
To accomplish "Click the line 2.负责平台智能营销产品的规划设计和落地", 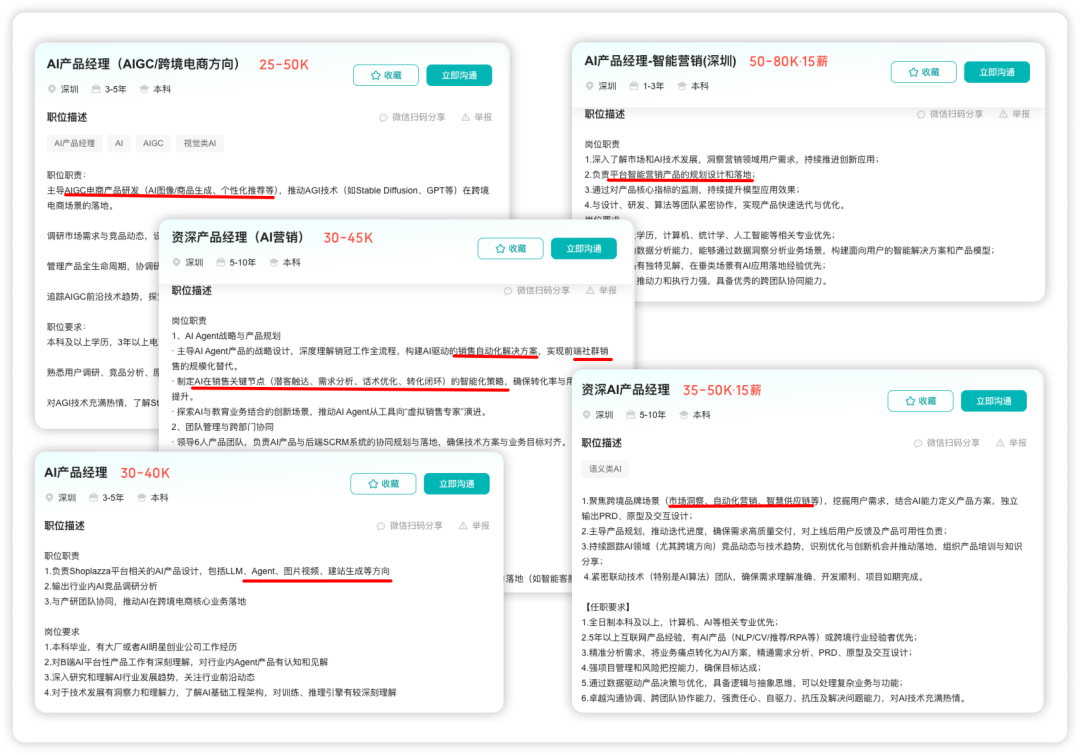I will point(669,174).
